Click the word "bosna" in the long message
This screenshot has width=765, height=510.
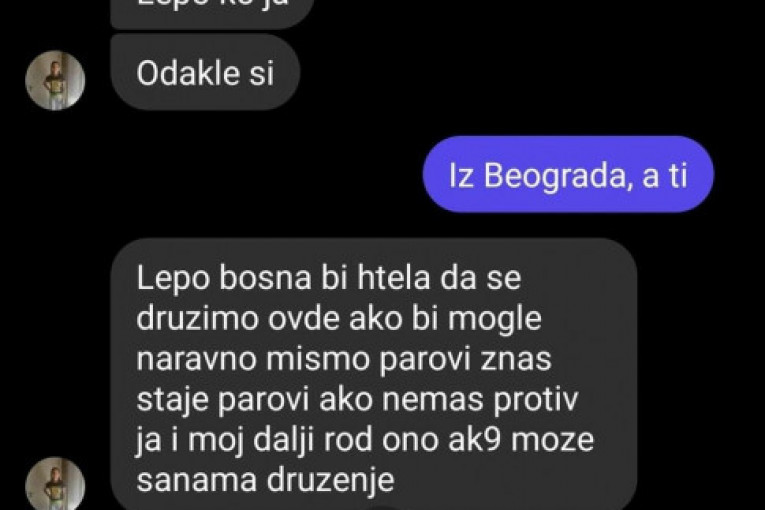265,279
